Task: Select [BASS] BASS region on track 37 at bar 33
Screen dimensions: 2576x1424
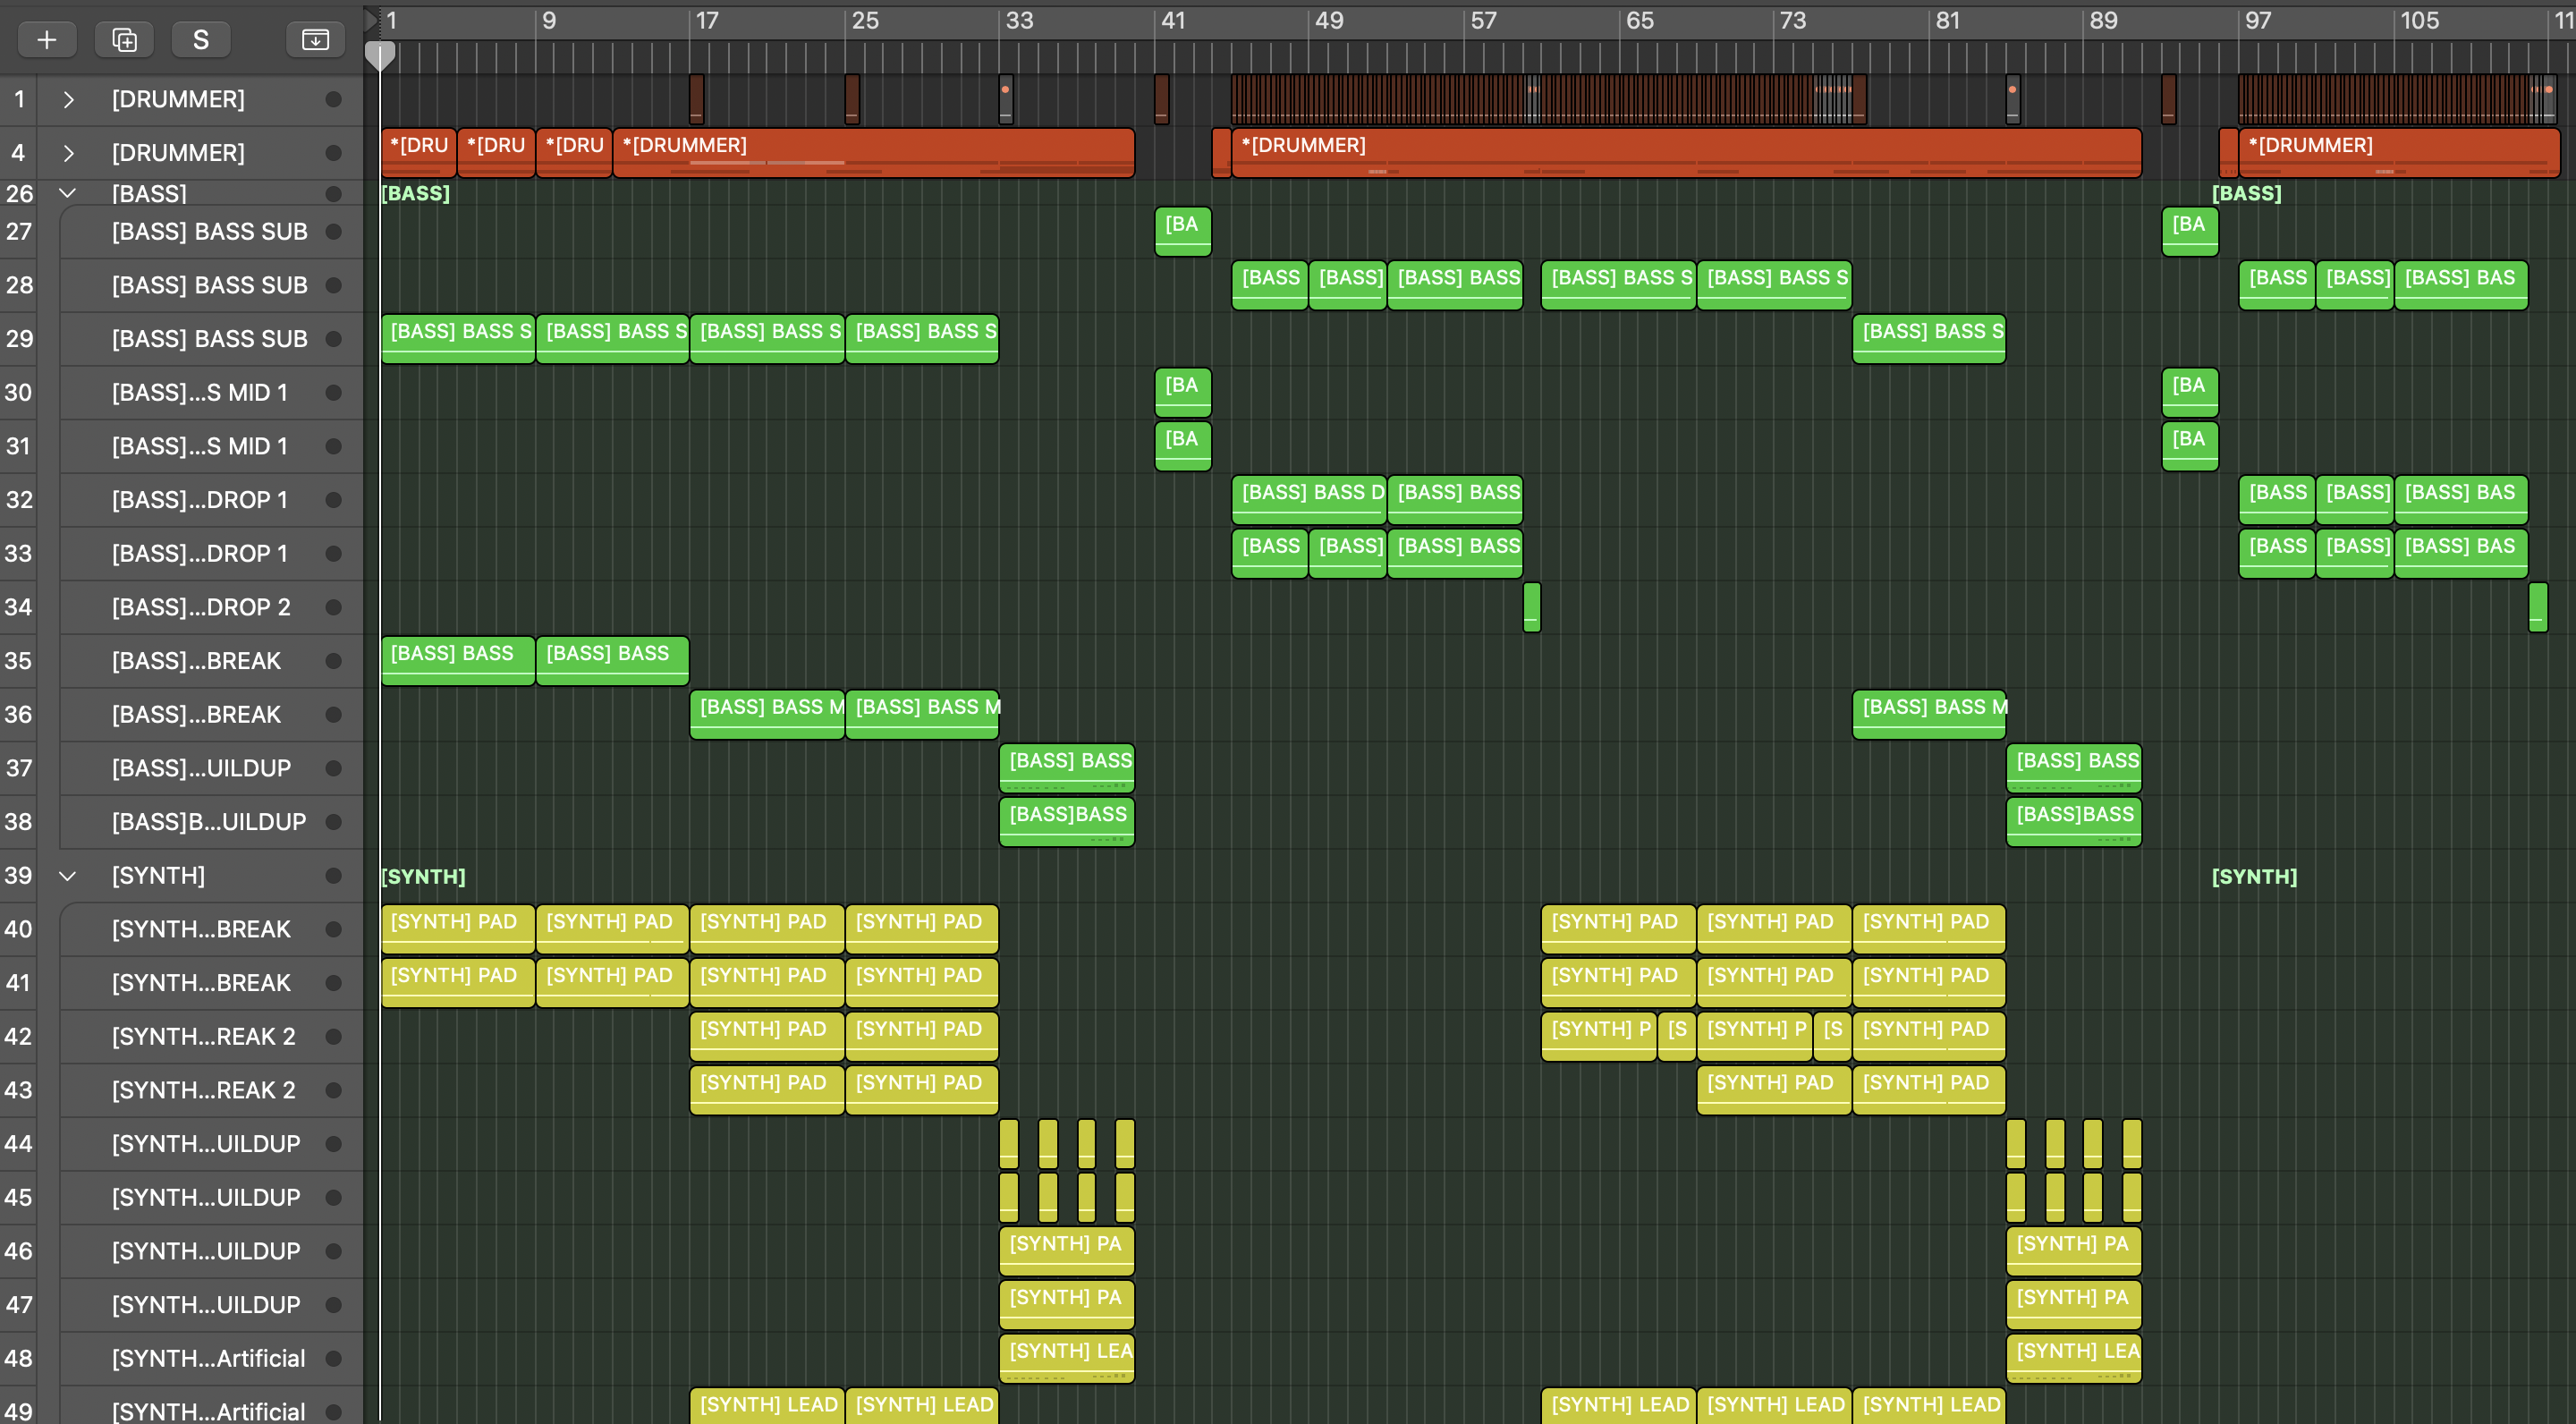Action: click(x=1067, y=768)
